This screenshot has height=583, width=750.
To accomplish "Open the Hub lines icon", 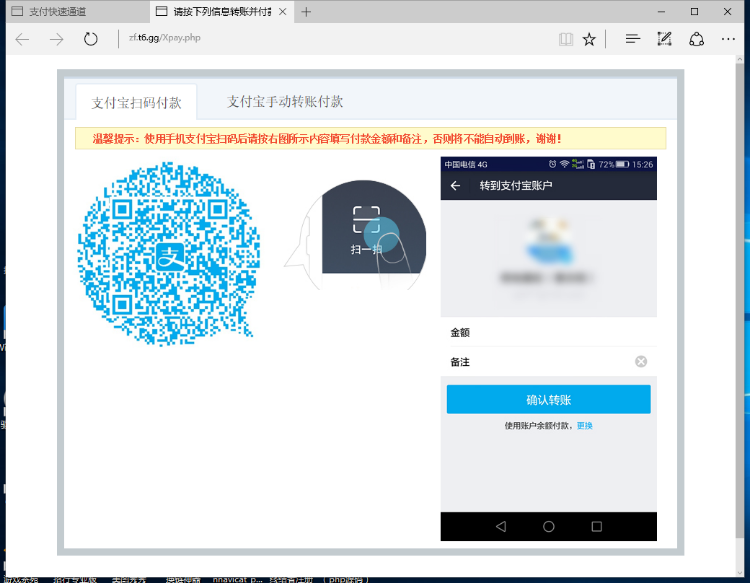I will tap(632, 39).
